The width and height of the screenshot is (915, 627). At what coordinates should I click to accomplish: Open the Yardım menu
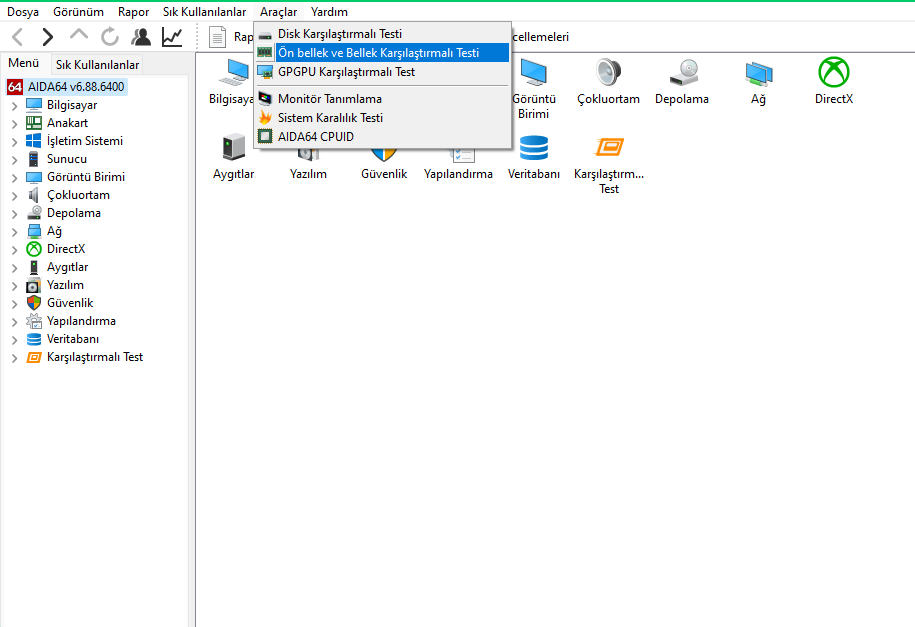click(x=329, y=12)
